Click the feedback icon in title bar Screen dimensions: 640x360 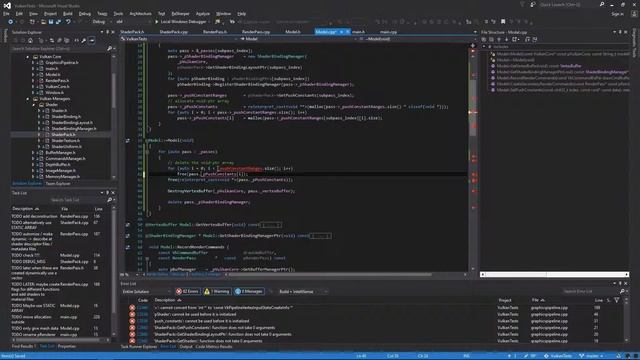coord(533,4)
